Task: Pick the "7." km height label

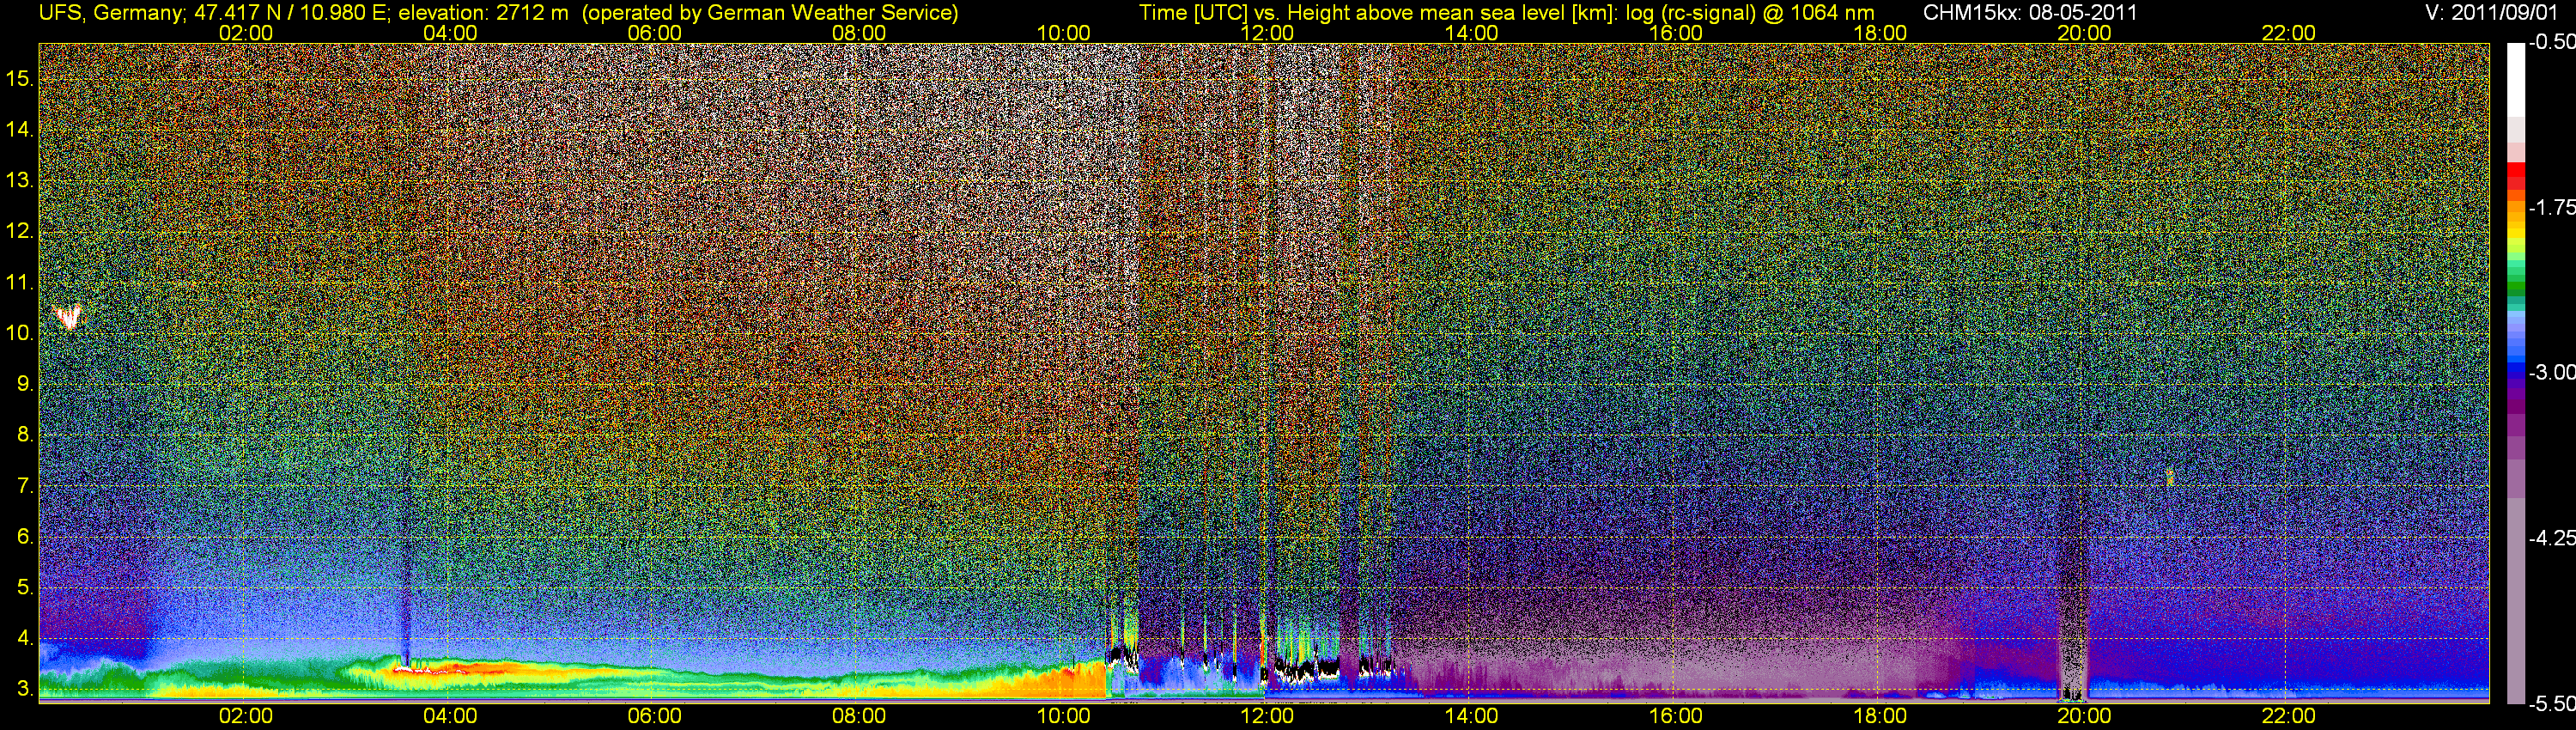Action: [25, 486]
